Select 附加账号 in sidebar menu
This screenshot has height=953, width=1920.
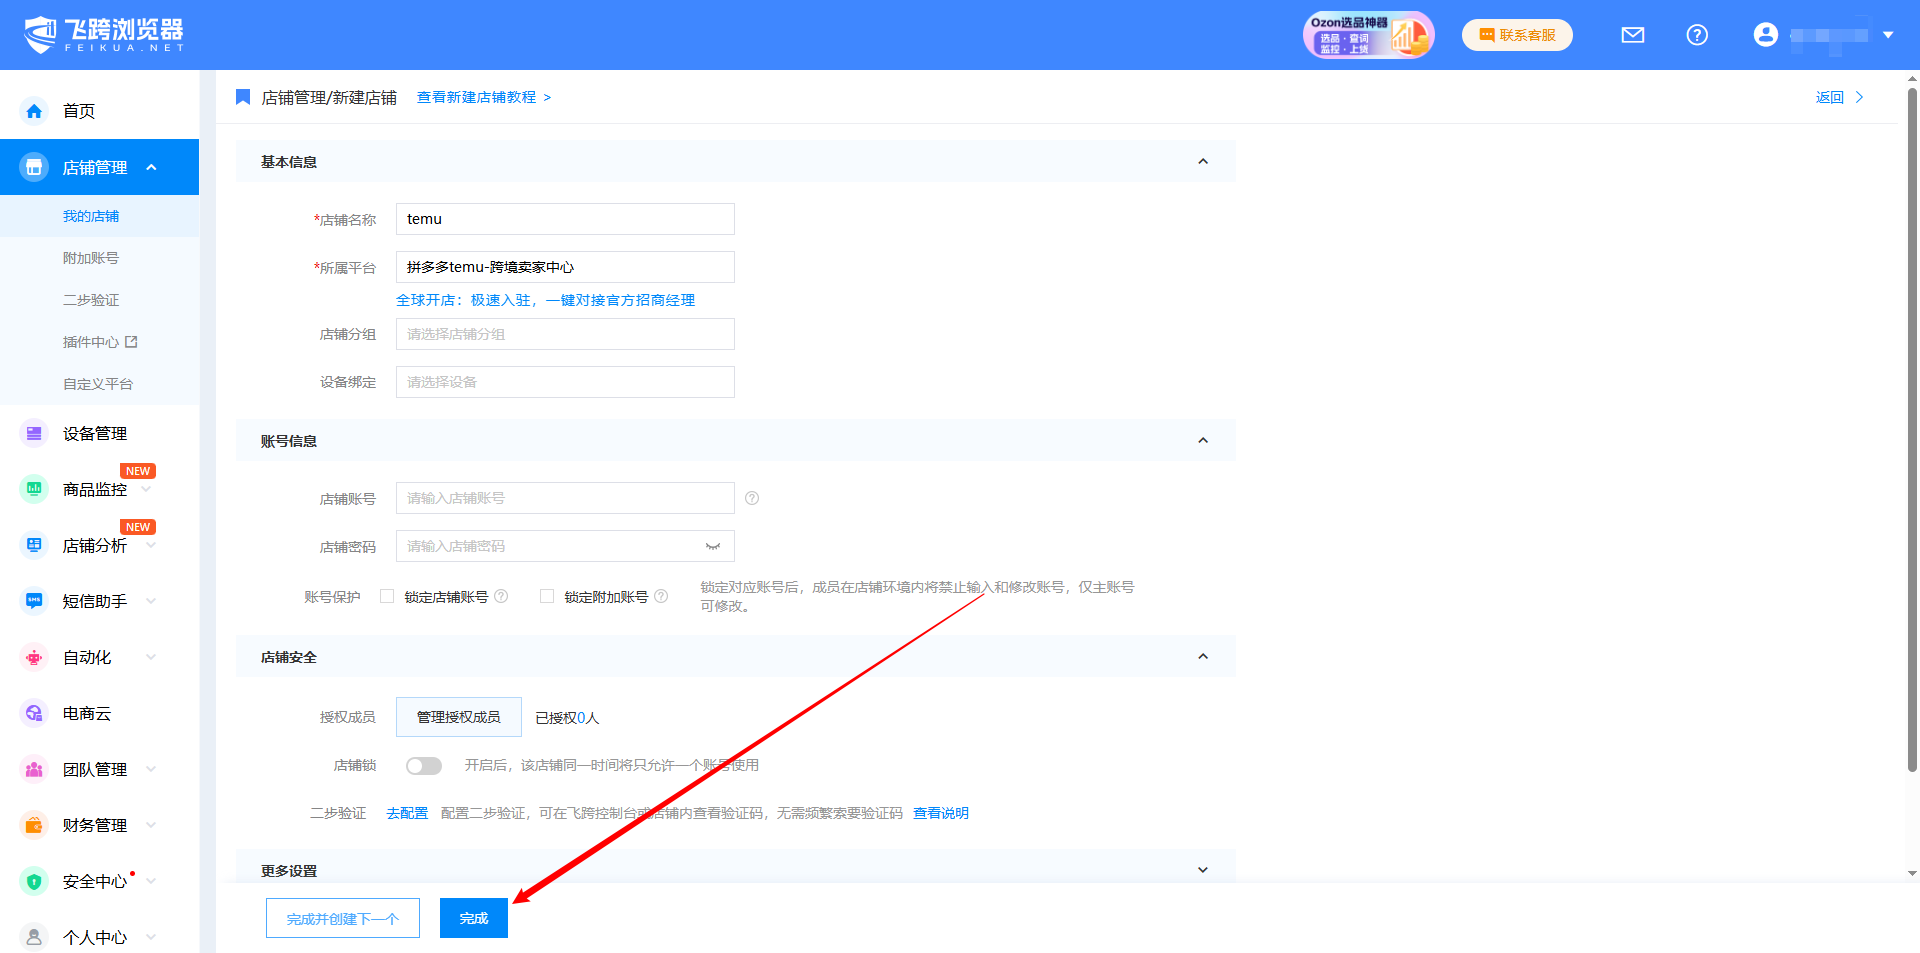pos(91,258)
